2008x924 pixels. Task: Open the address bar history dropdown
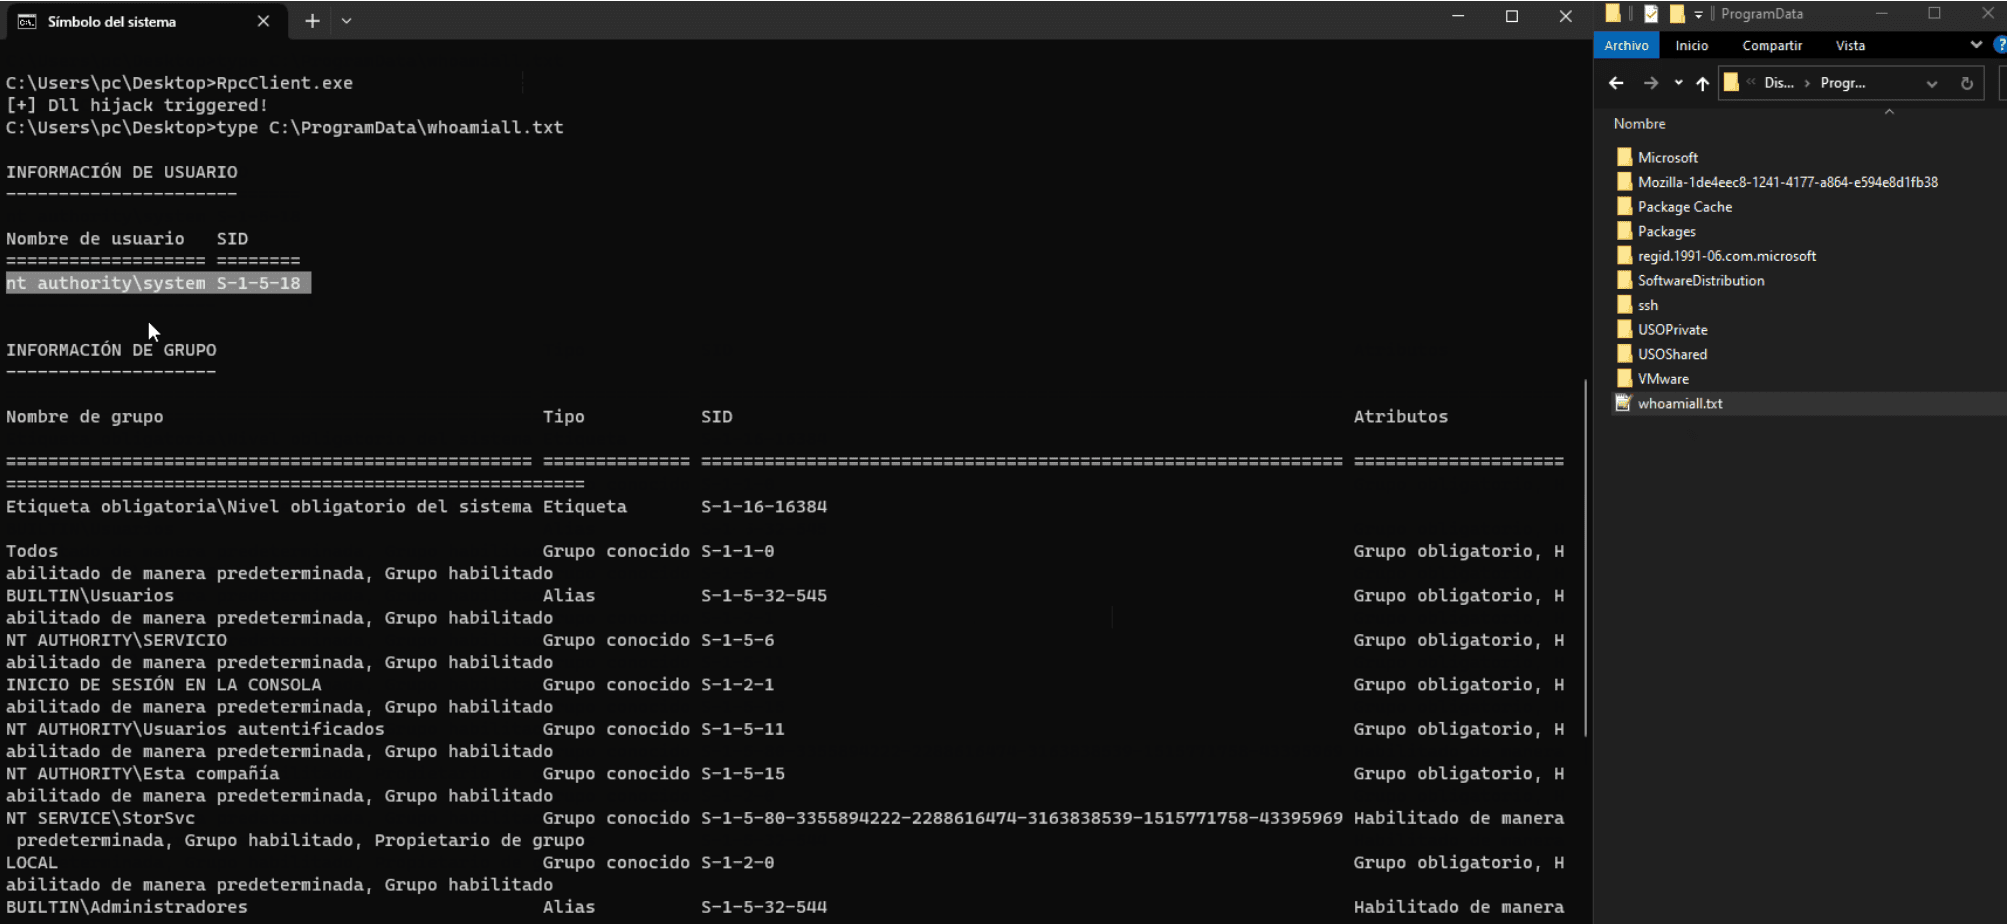[x=1932, y=84]
